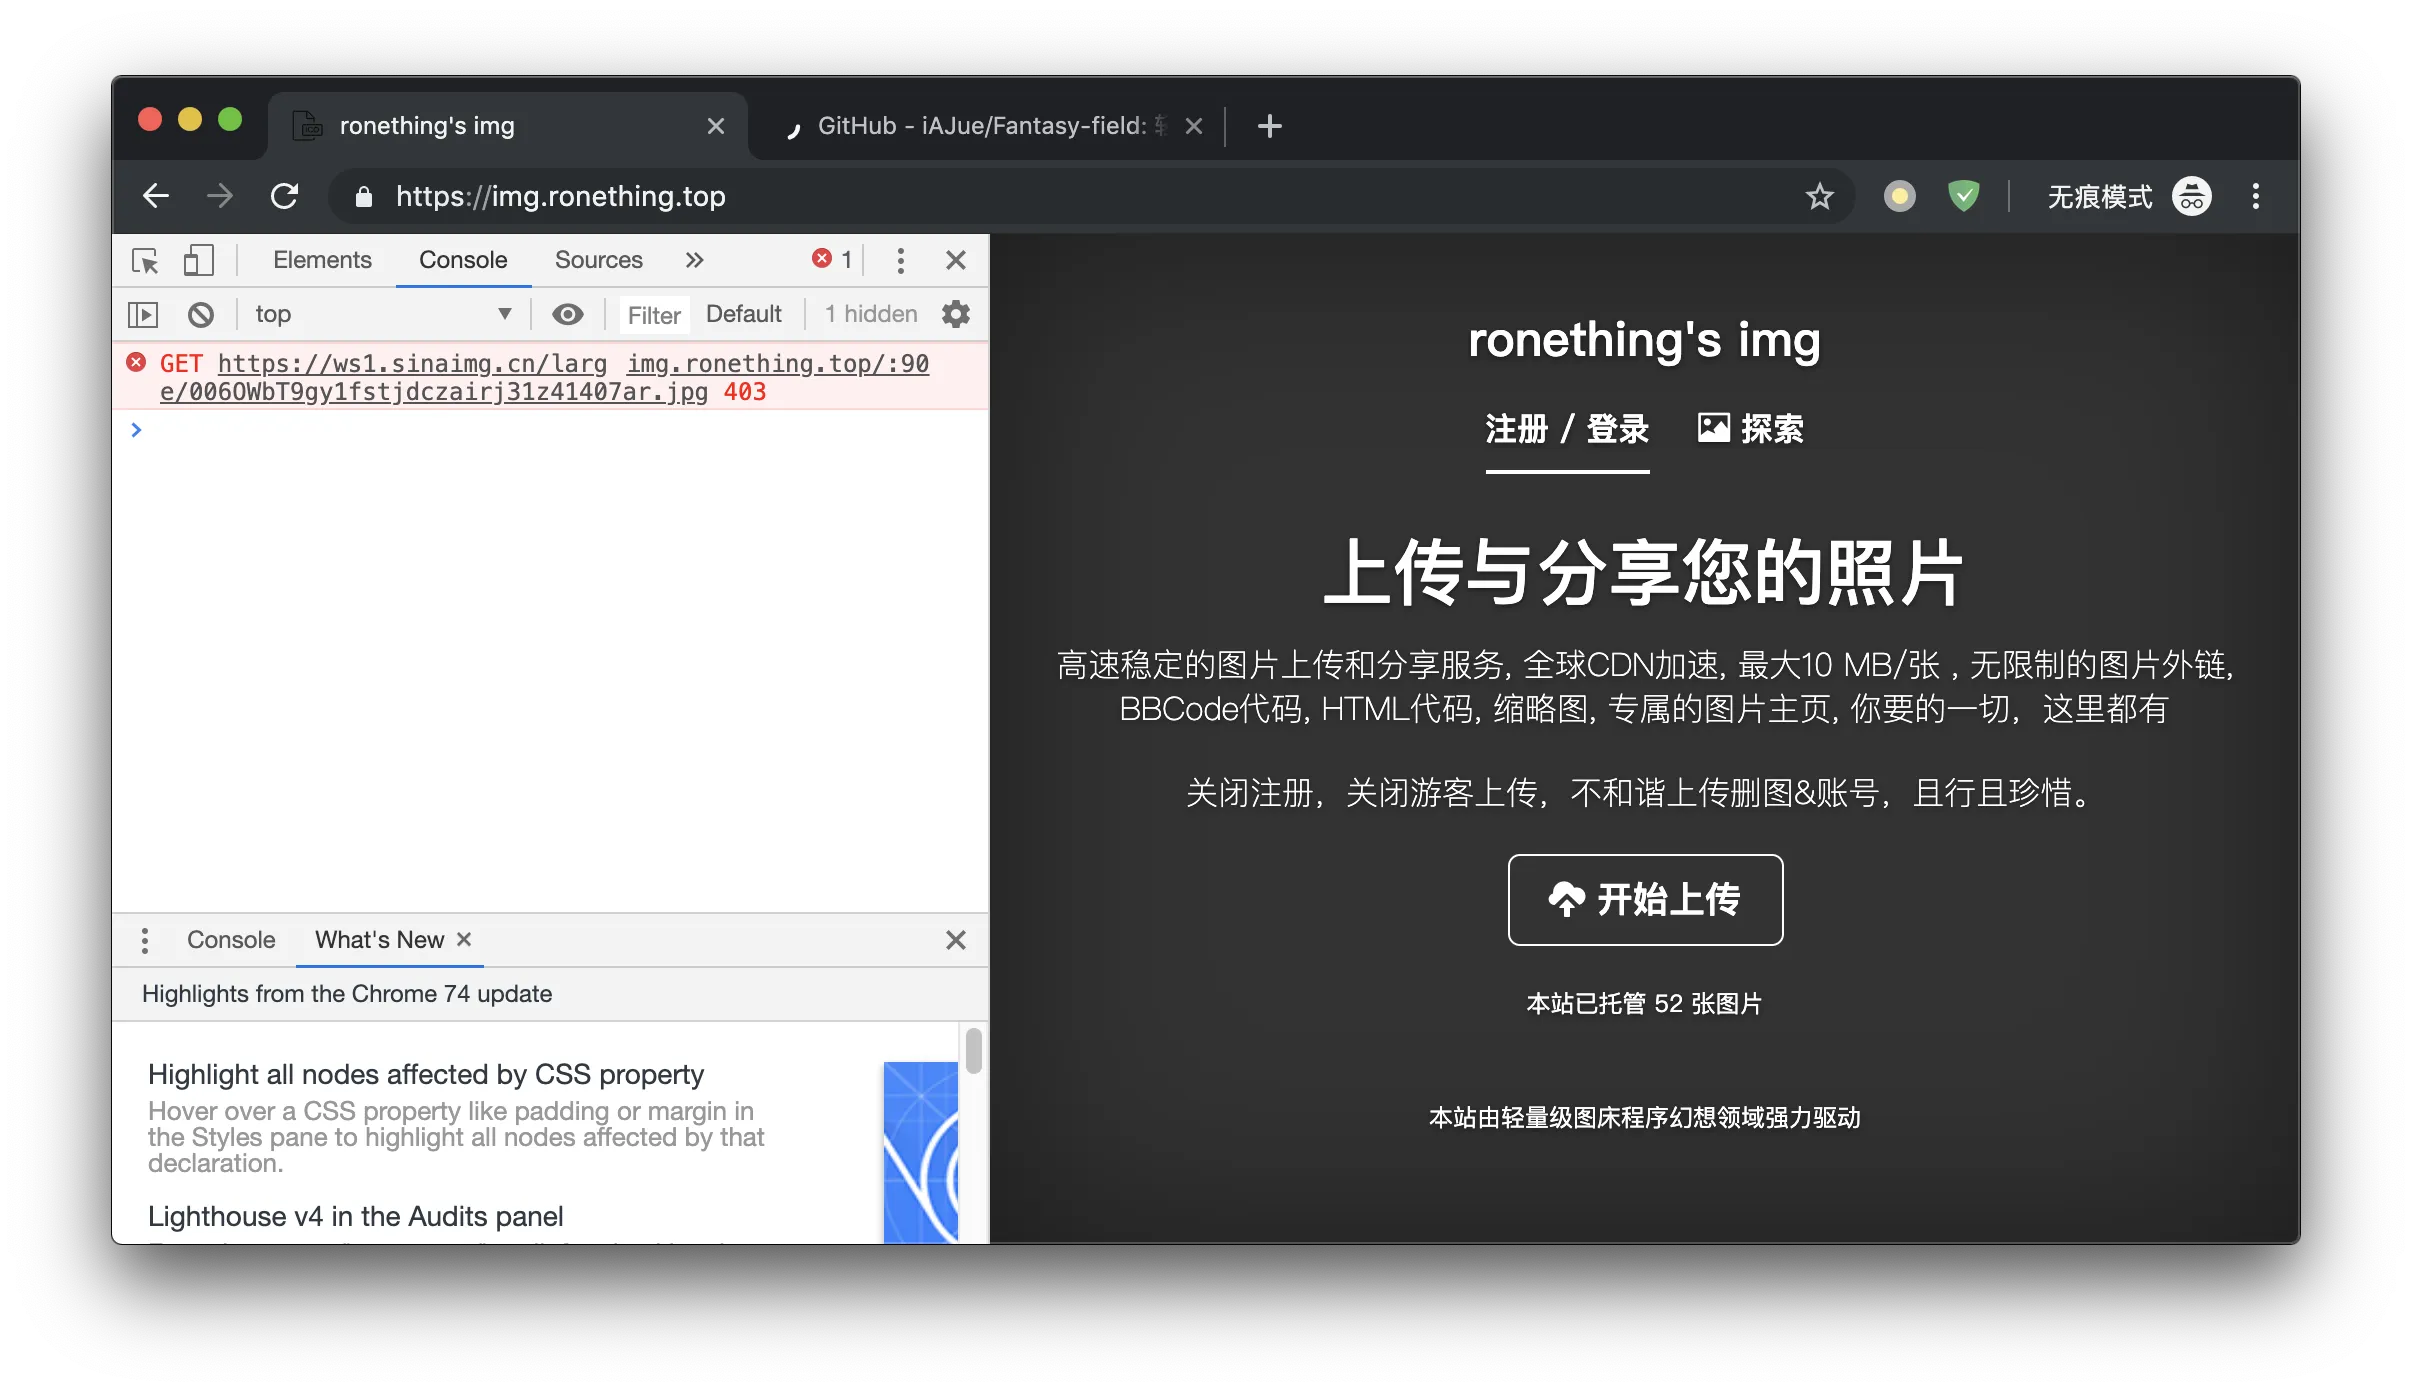Screen dimensions: 2412x1392
Task: Switch to the Console panel tab
Action: [x=463, y=260]
